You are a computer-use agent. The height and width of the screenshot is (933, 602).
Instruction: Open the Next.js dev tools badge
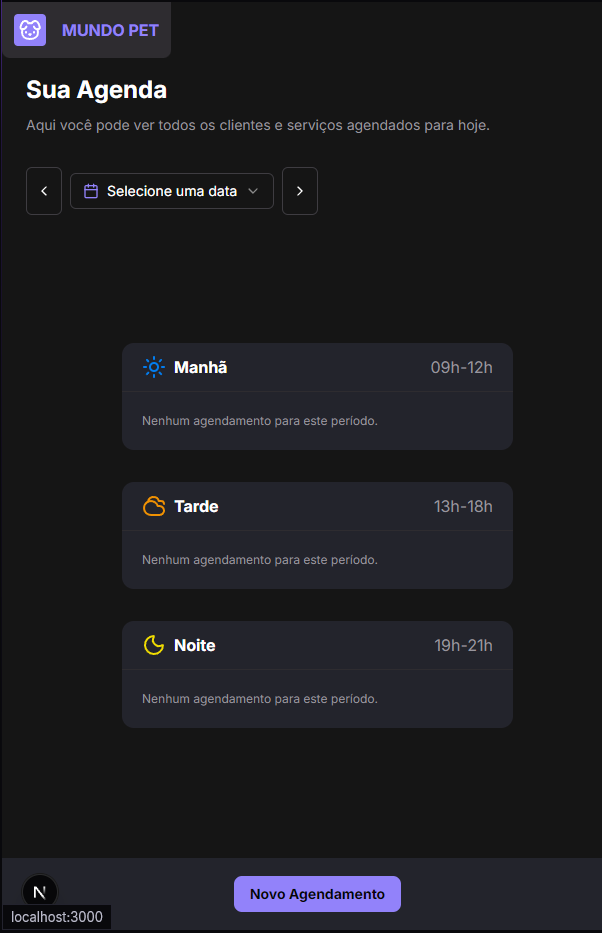(40, 891)
